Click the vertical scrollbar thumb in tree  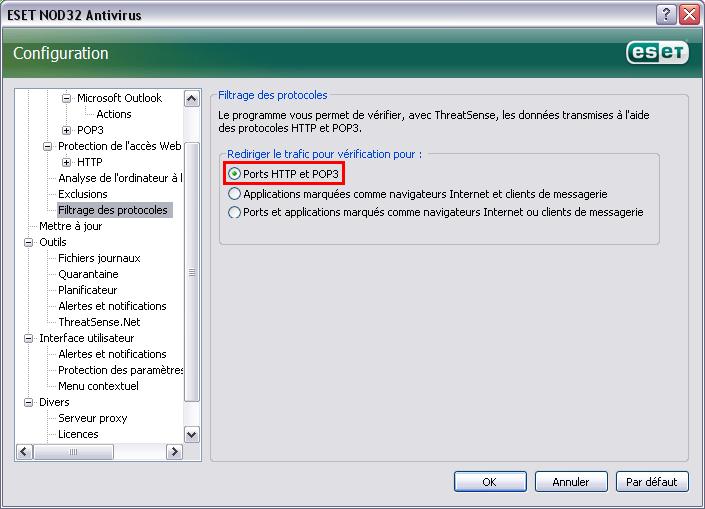(x=192, y=272)
